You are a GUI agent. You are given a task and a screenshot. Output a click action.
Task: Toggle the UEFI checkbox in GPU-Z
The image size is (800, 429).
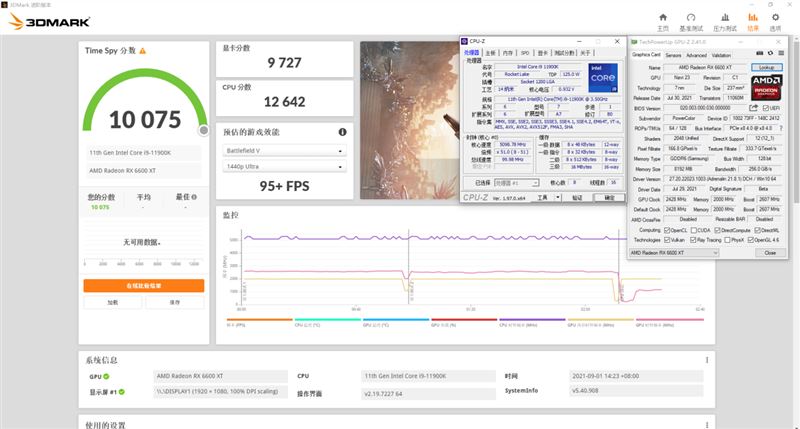click(766, 108)
